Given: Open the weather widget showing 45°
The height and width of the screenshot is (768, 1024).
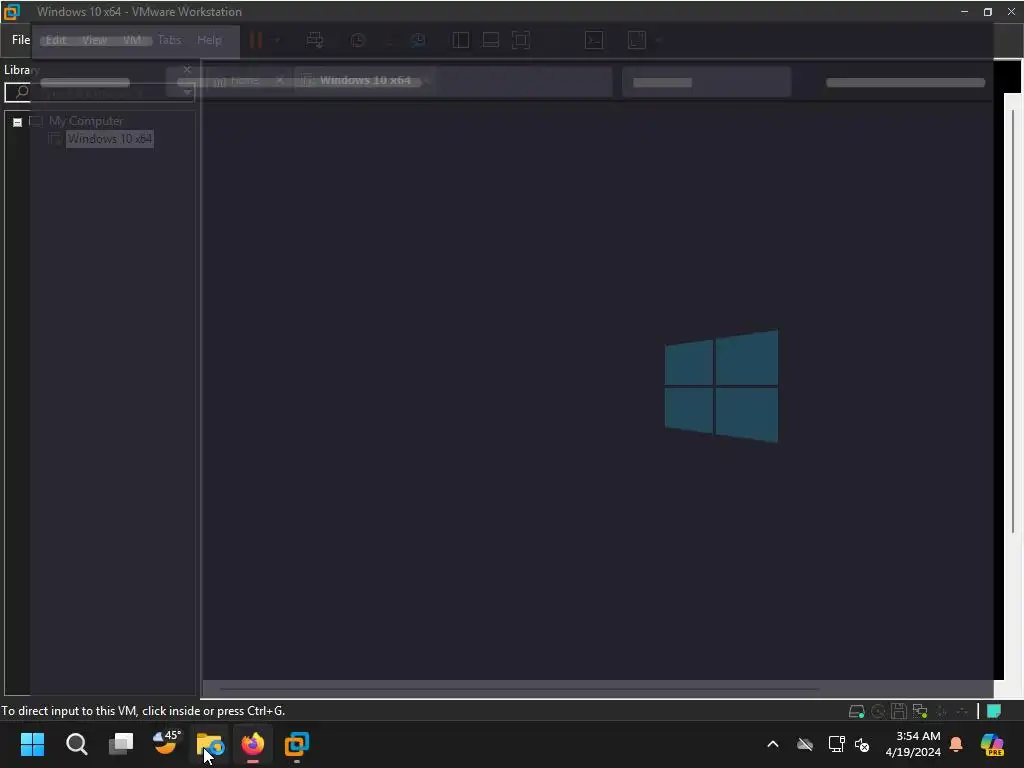Looking at the screenshot, I should click(x=166, y=743).
